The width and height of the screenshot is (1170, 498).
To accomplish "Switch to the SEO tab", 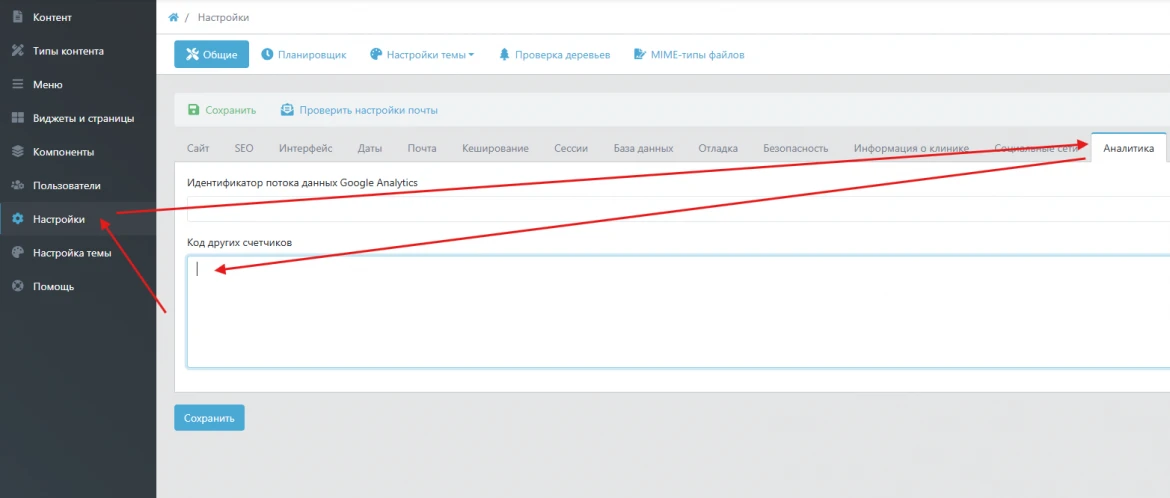I will pos(244,148).
